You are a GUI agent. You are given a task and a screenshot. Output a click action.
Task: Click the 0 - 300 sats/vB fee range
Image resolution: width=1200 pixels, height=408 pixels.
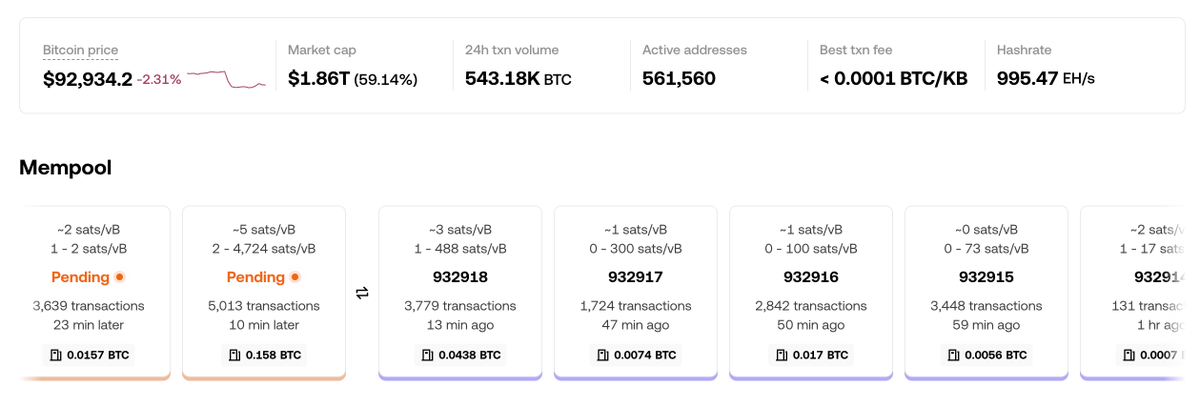click(635, 248)
